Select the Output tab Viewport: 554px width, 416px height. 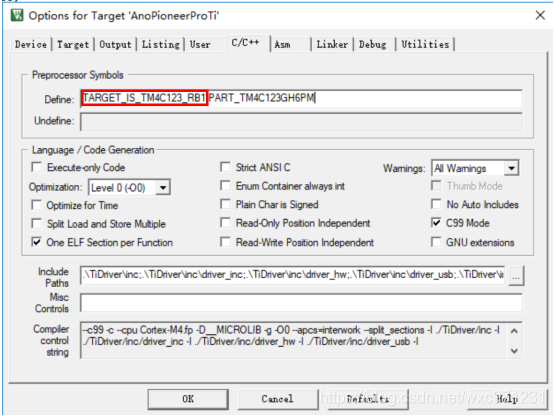point(115,45)
